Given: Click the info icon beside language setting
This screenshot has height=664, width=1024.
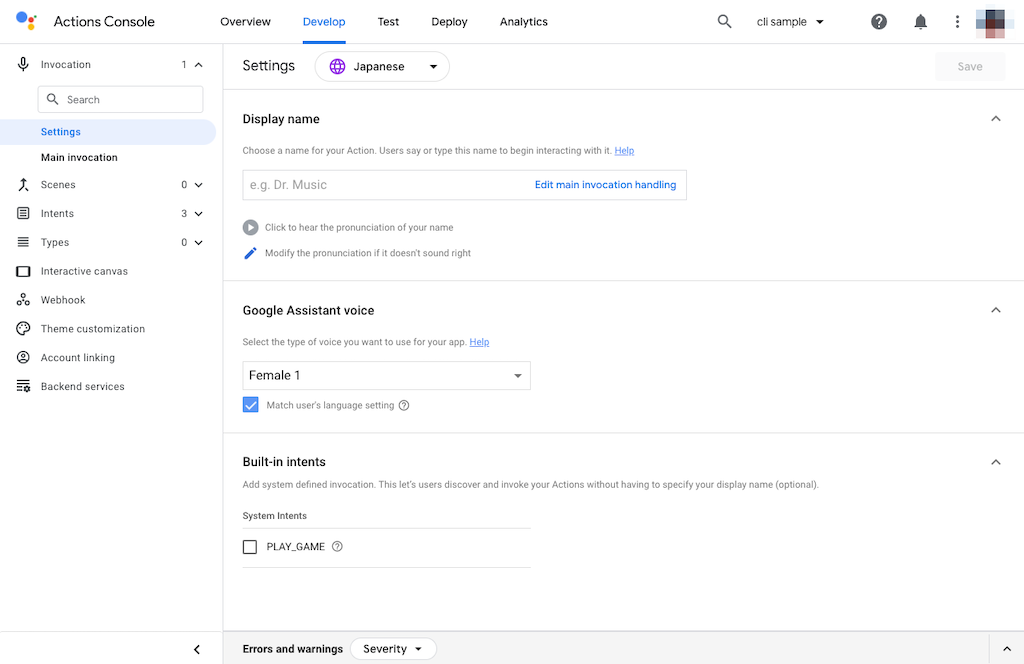Looking at the screenshot, I should [404, 405].
